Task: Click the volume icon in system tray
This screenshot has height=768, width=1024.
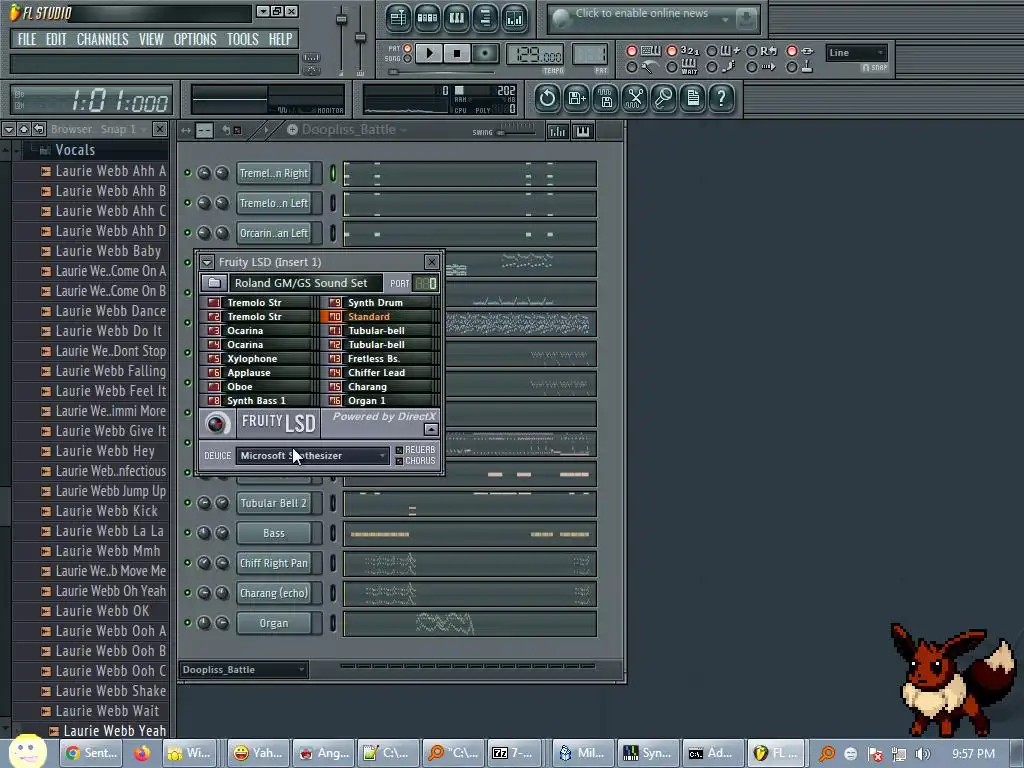Action: pyautogui.click(x=923, y=754)
